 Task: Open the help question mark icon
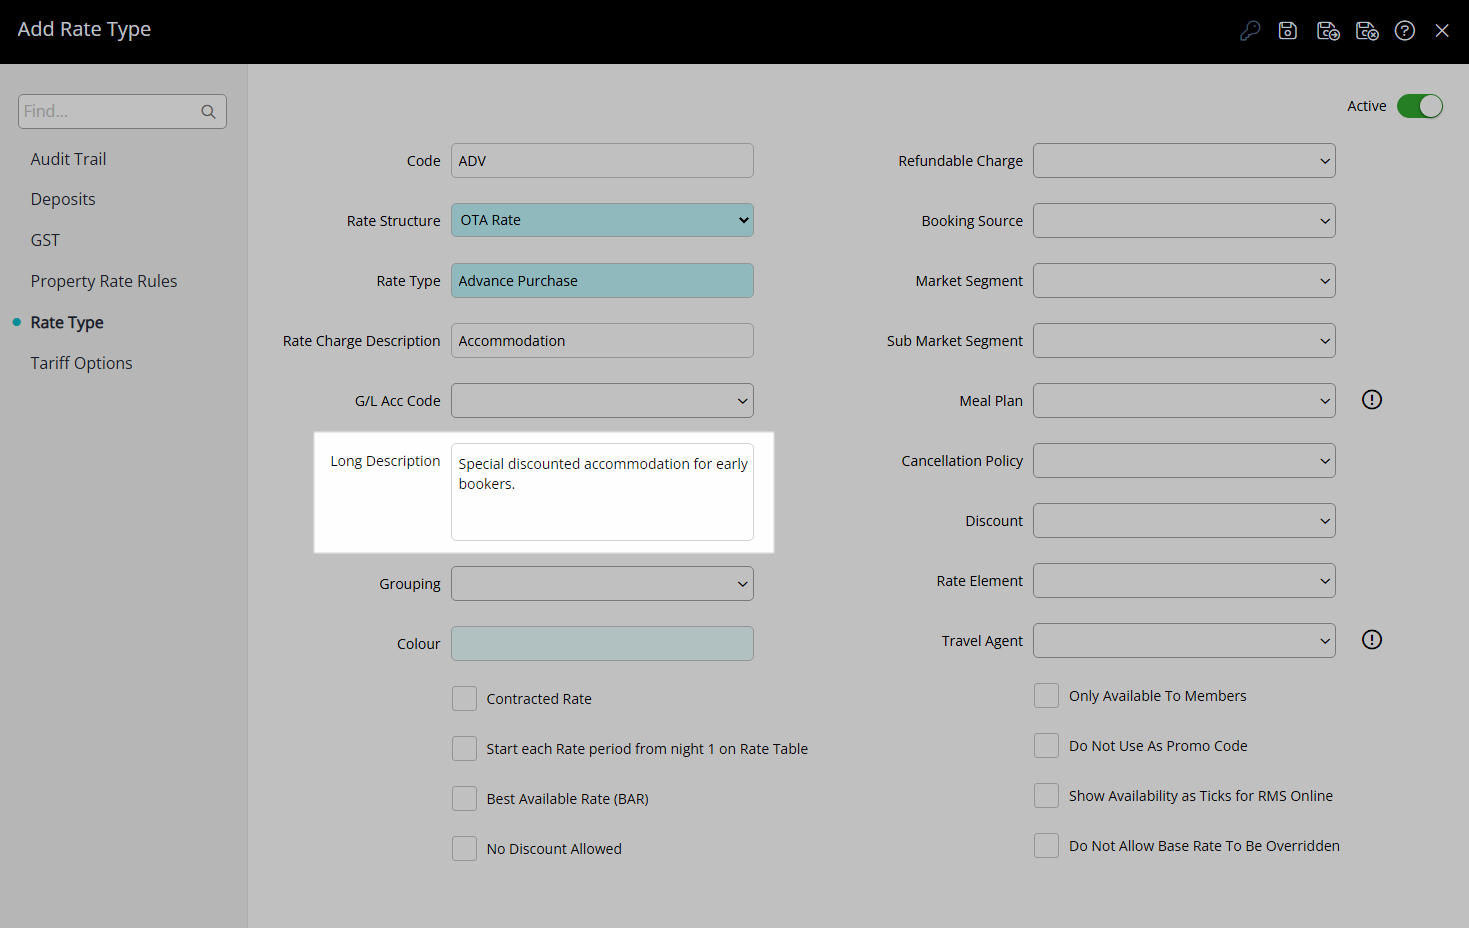[1405, 31]
